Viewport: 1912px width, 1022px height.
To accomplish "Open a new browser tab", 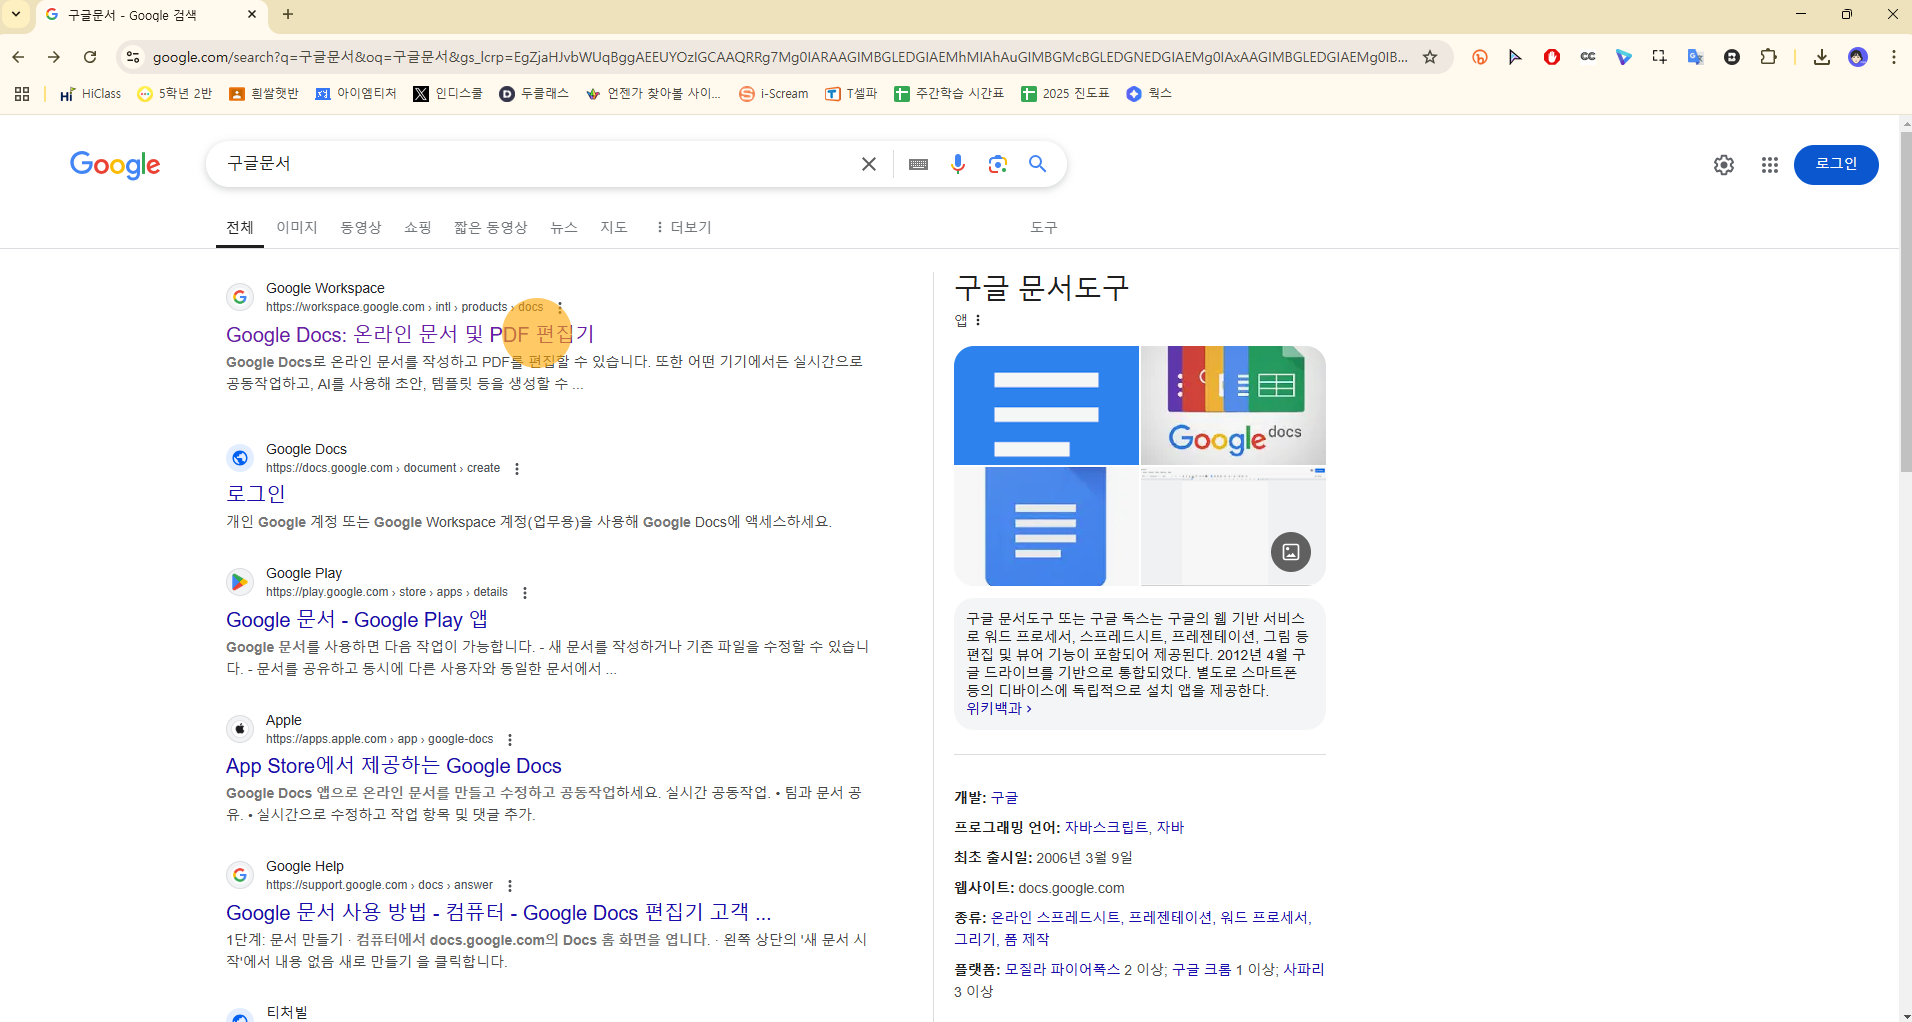I will (x=288, y=14).
